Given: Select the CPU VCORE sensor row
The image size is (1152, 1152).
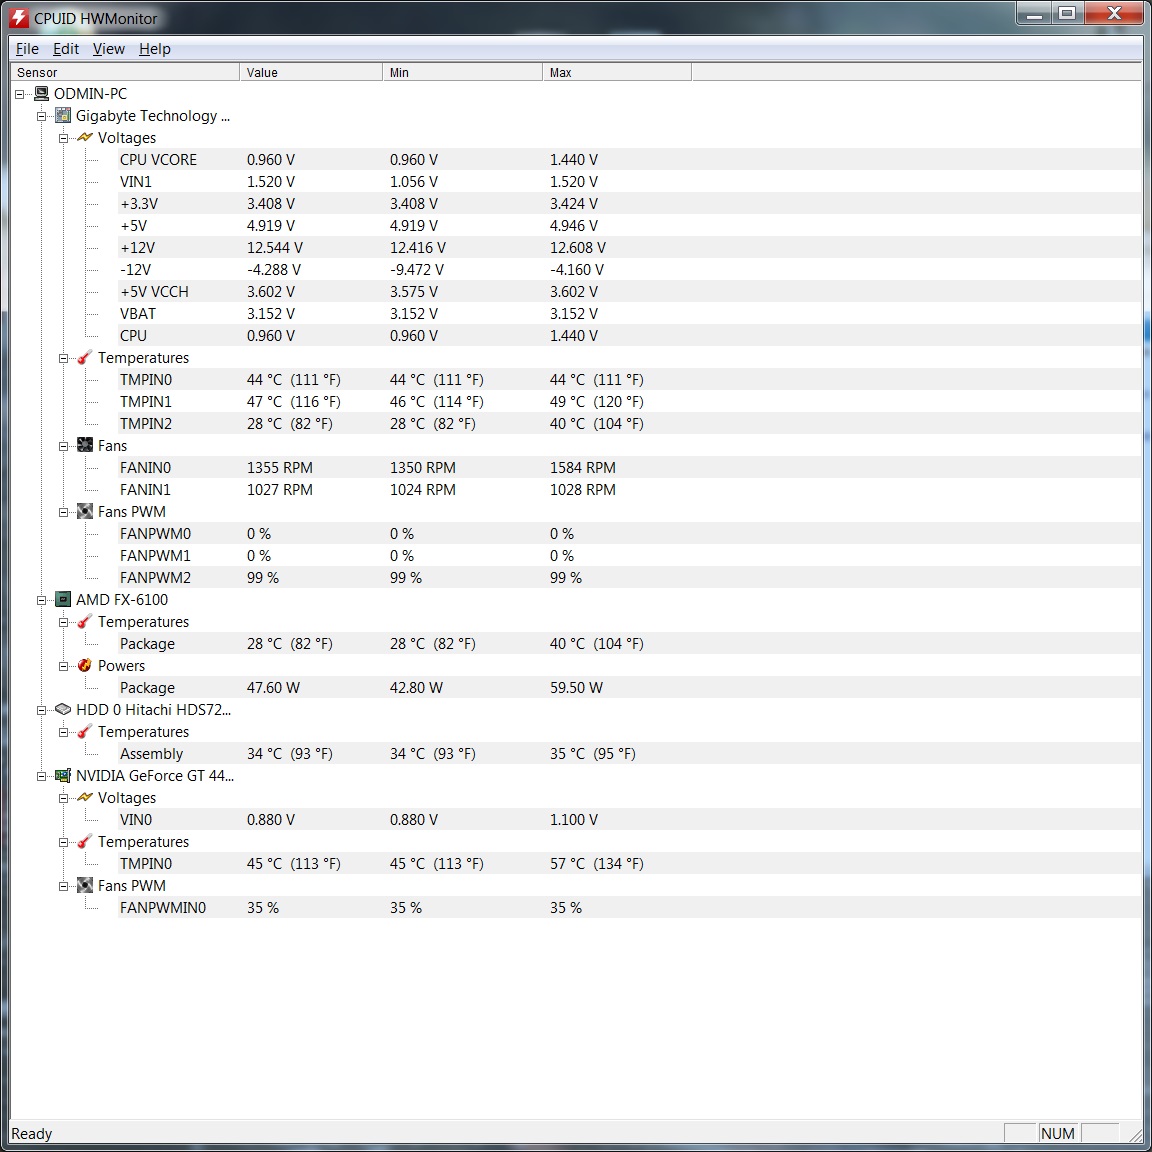Looking at the screenshot, I should [x=158, y=160].
